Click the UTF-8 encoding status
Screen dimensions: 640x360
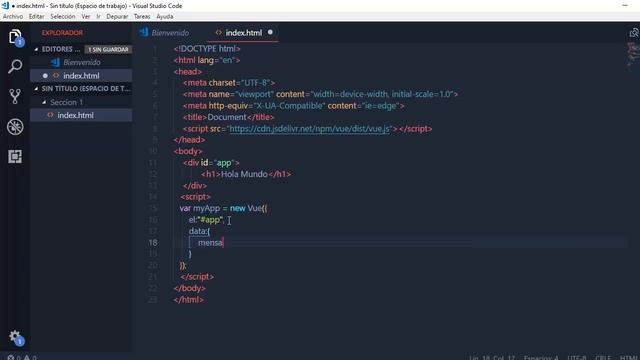(577, 358)
